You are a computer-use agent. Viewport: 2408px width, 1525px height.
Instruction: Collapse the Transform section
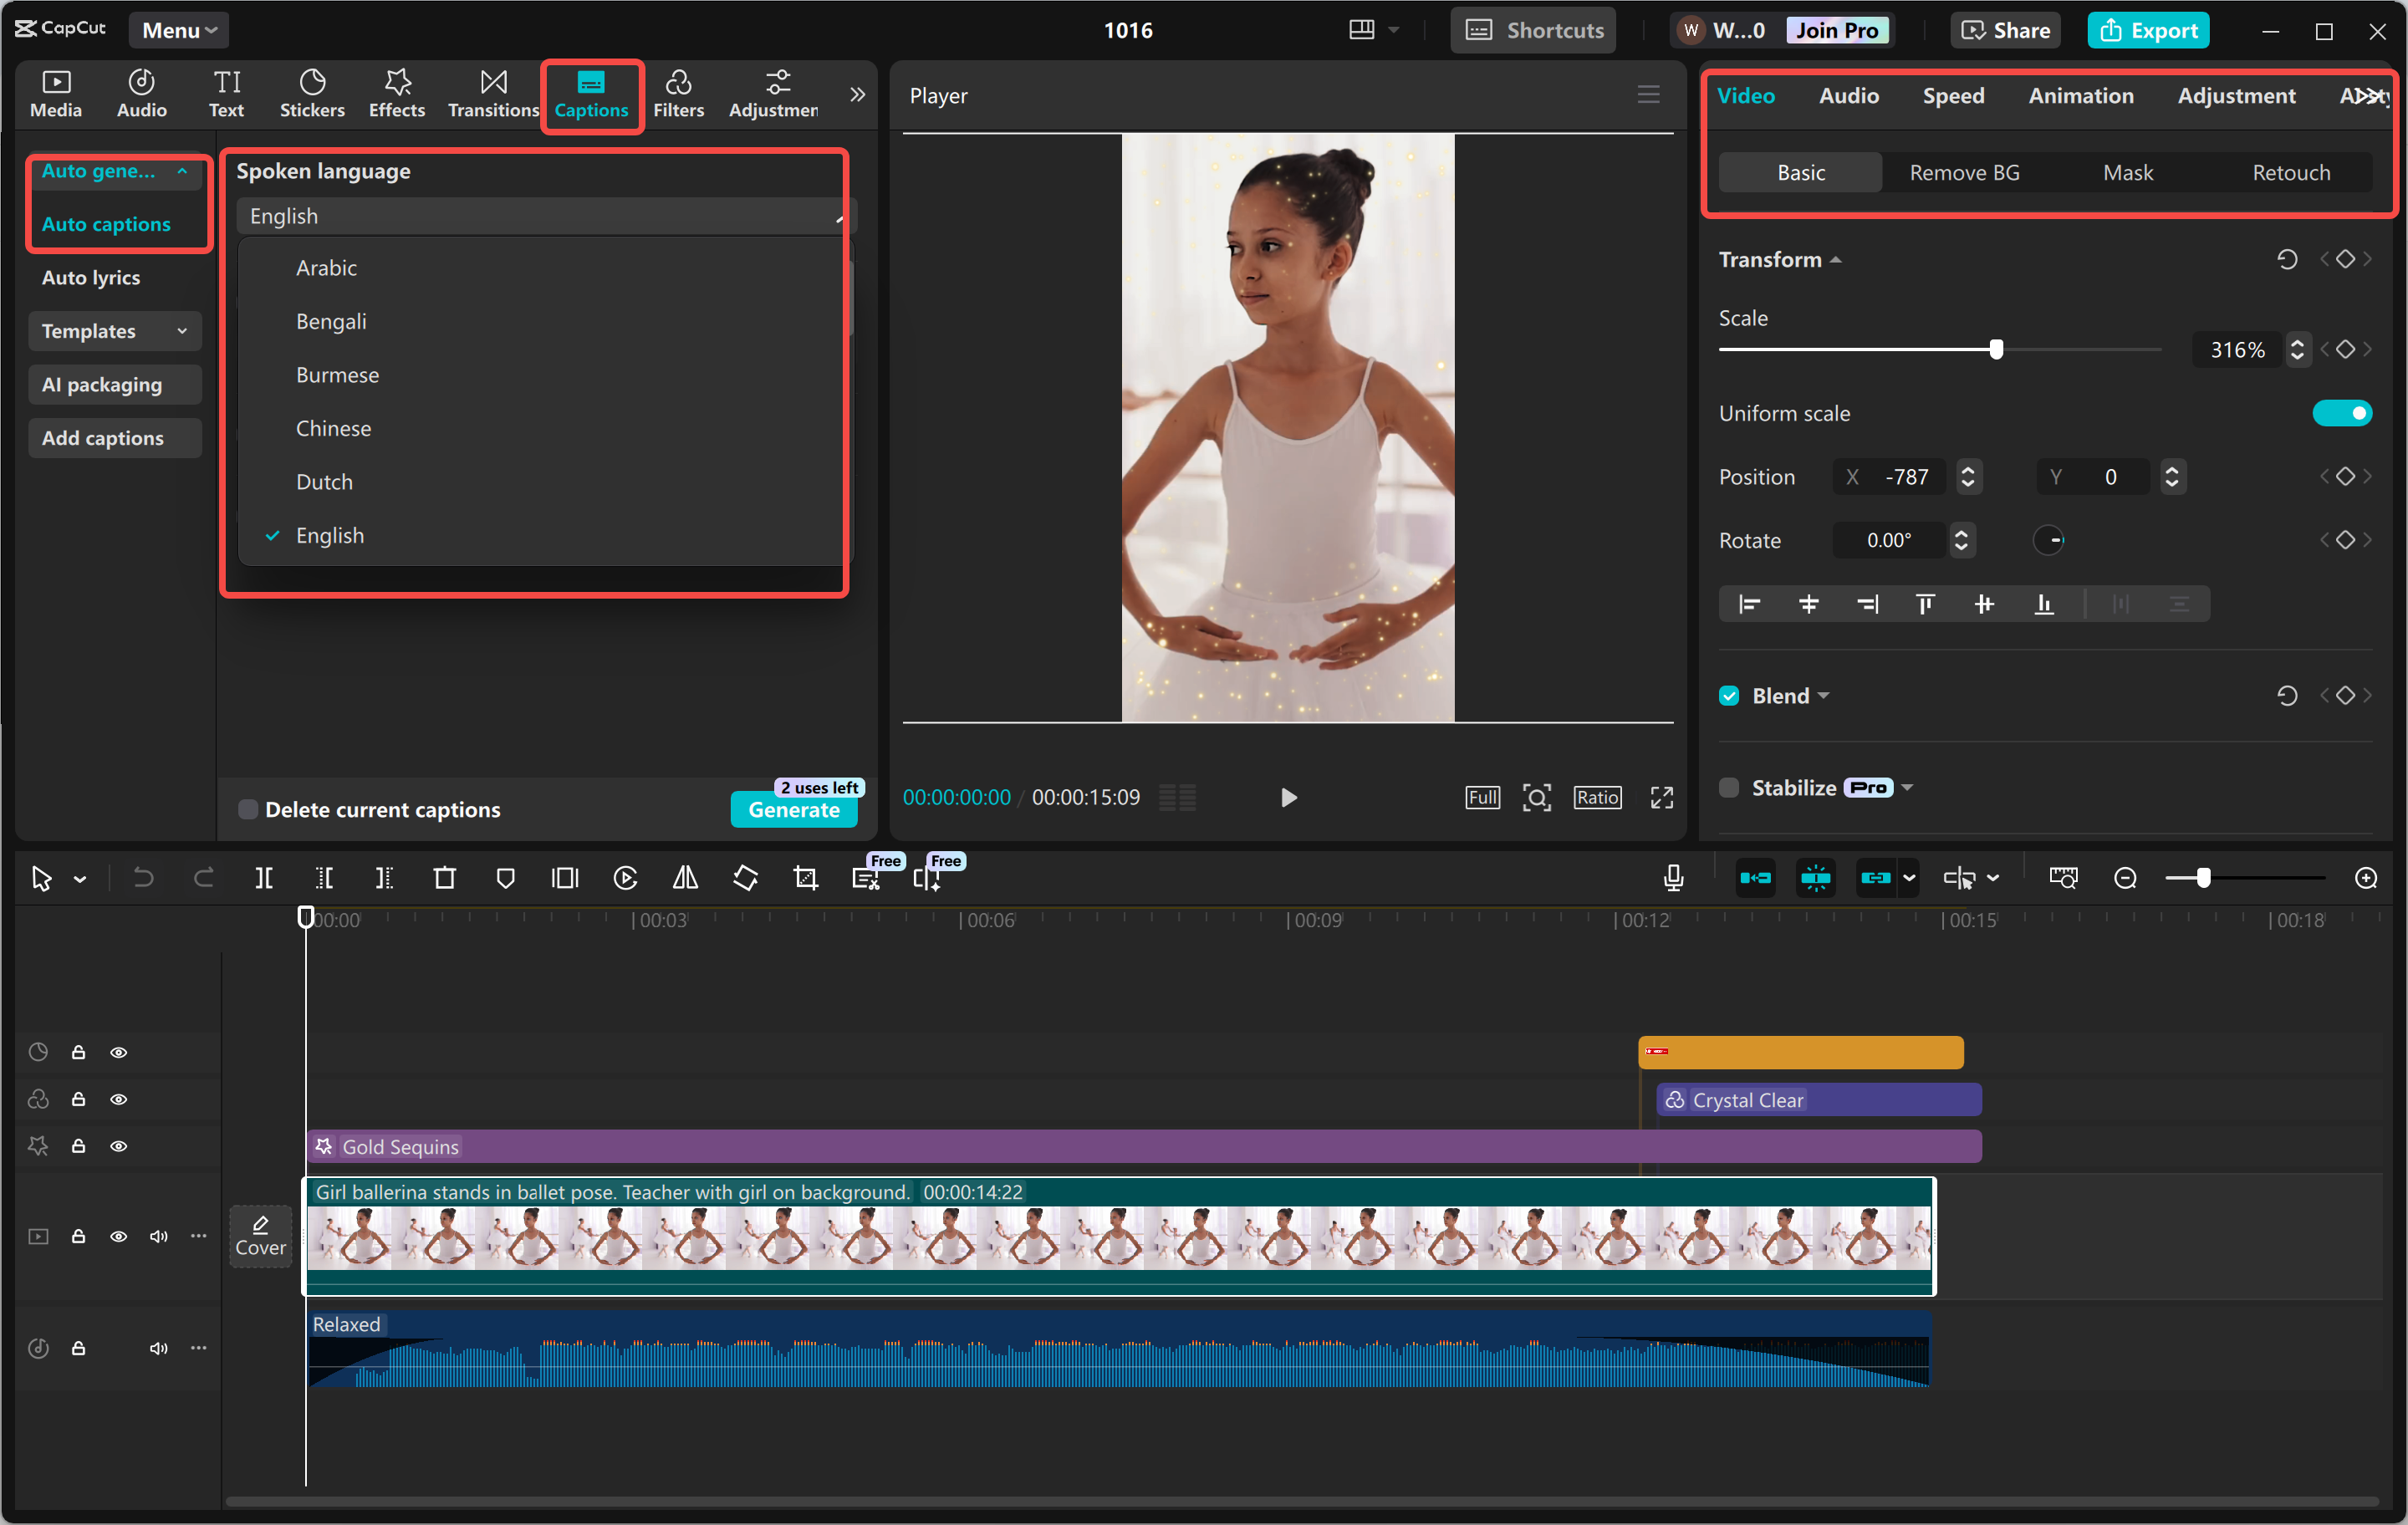pos(1836,259)
